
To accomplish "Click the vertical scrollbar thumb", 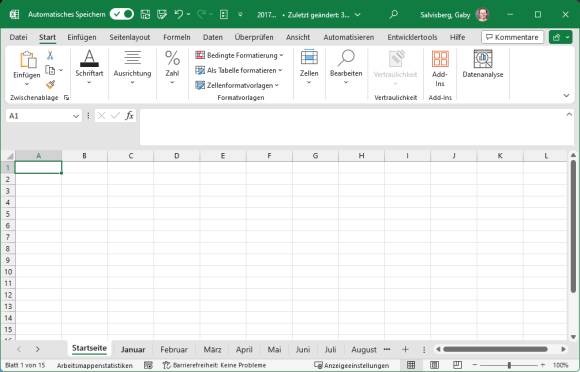I will click(x=573, y=226).
